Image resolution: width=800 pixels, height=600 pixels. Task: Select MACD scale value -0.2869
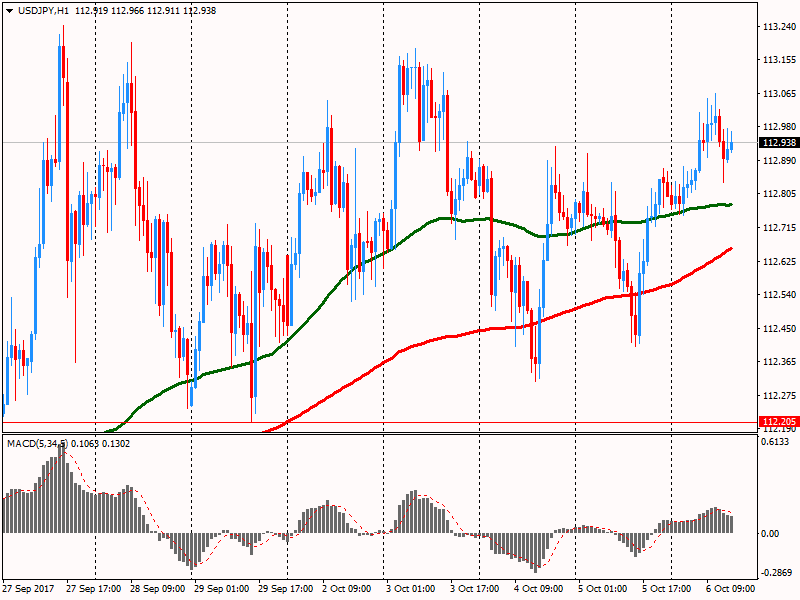pos(776,573)
